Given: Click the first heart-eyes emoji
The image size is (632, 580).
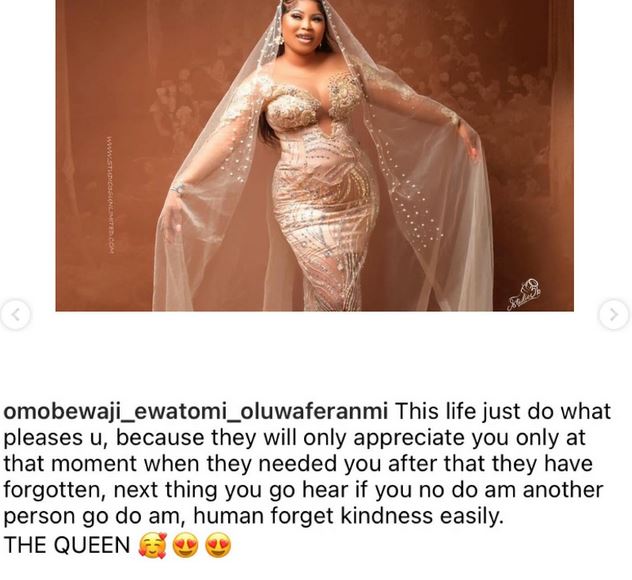Looking at the screenshot, I should click(x=185, y=546).
